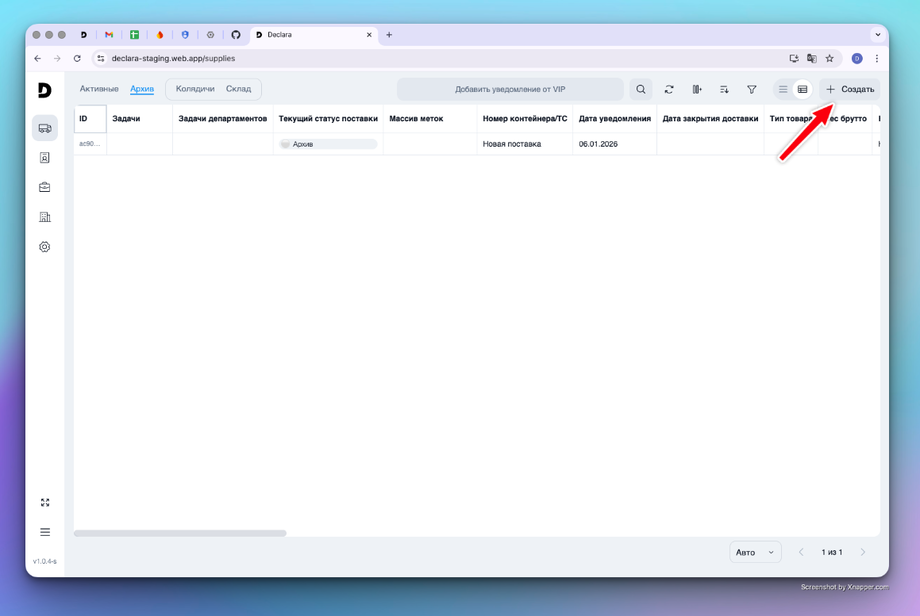Viewport: 920px width, 616px height.
Task: Switch to the Gmail pinned tab
Action: [109, 35]
